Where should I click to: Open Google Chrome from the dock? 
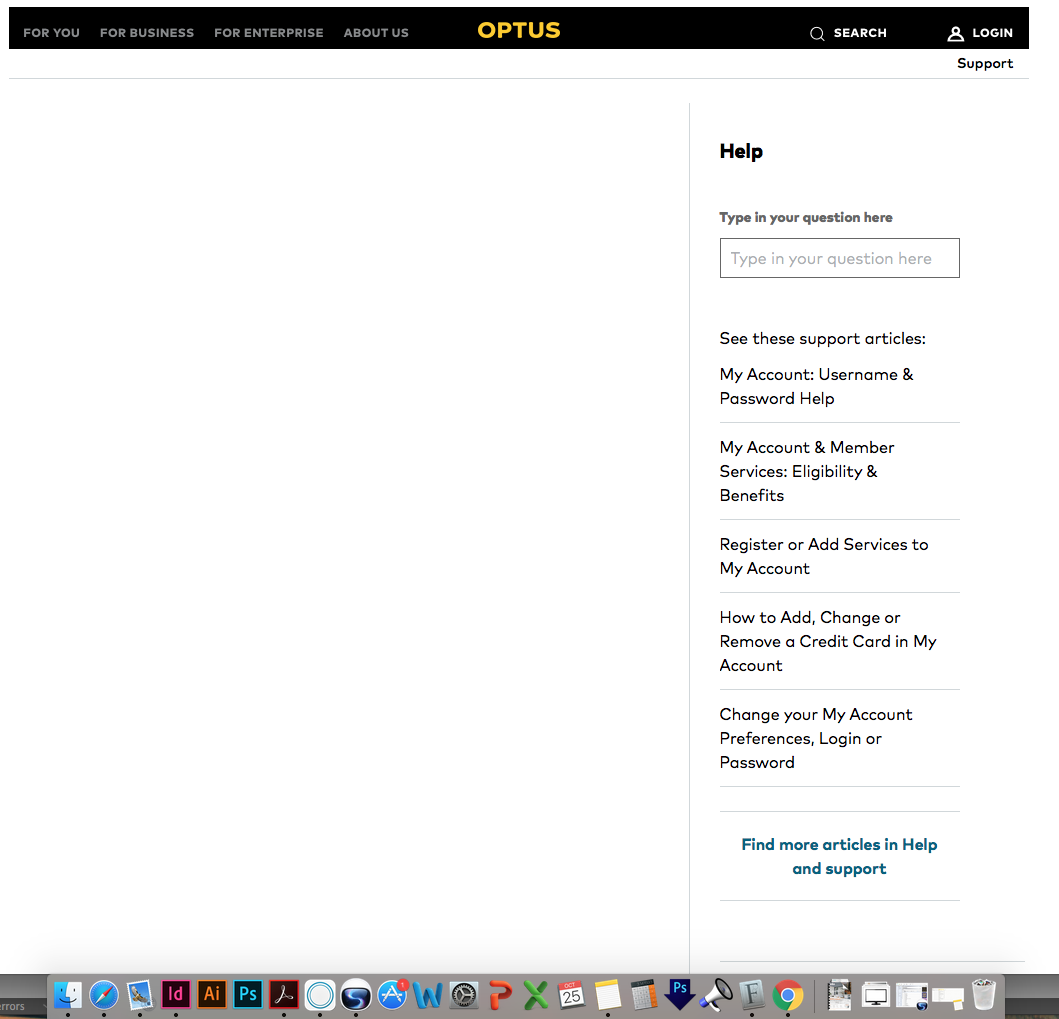[787, 995]
